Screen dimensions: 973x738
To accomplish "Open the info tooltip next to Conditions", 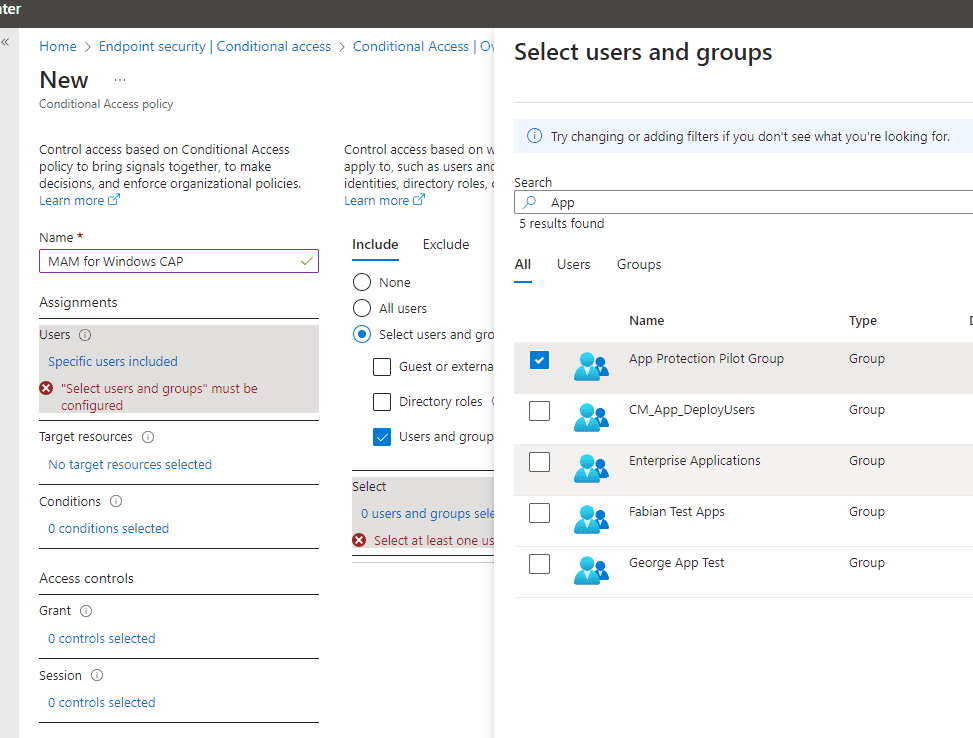I will 116,501.
